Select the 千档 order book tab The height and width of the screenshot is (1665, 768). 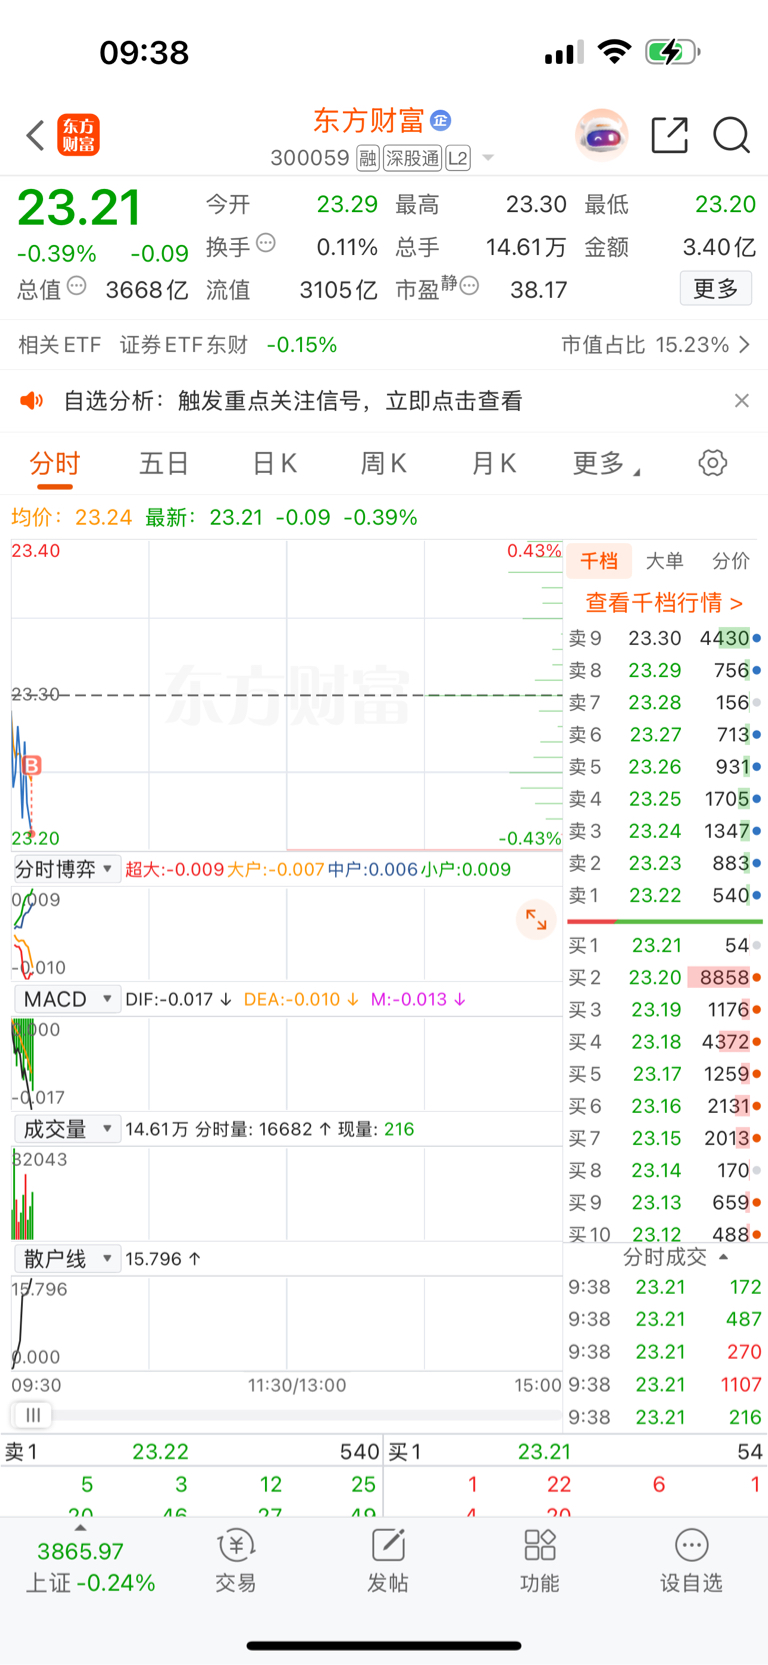[598, 561]
